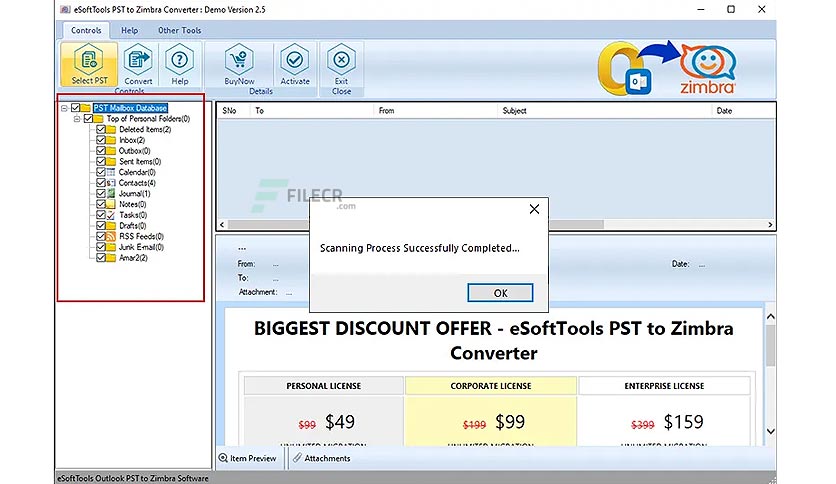Click the Exit toolbar icon
Screen dimensions: 836x484
click(341, 64)
